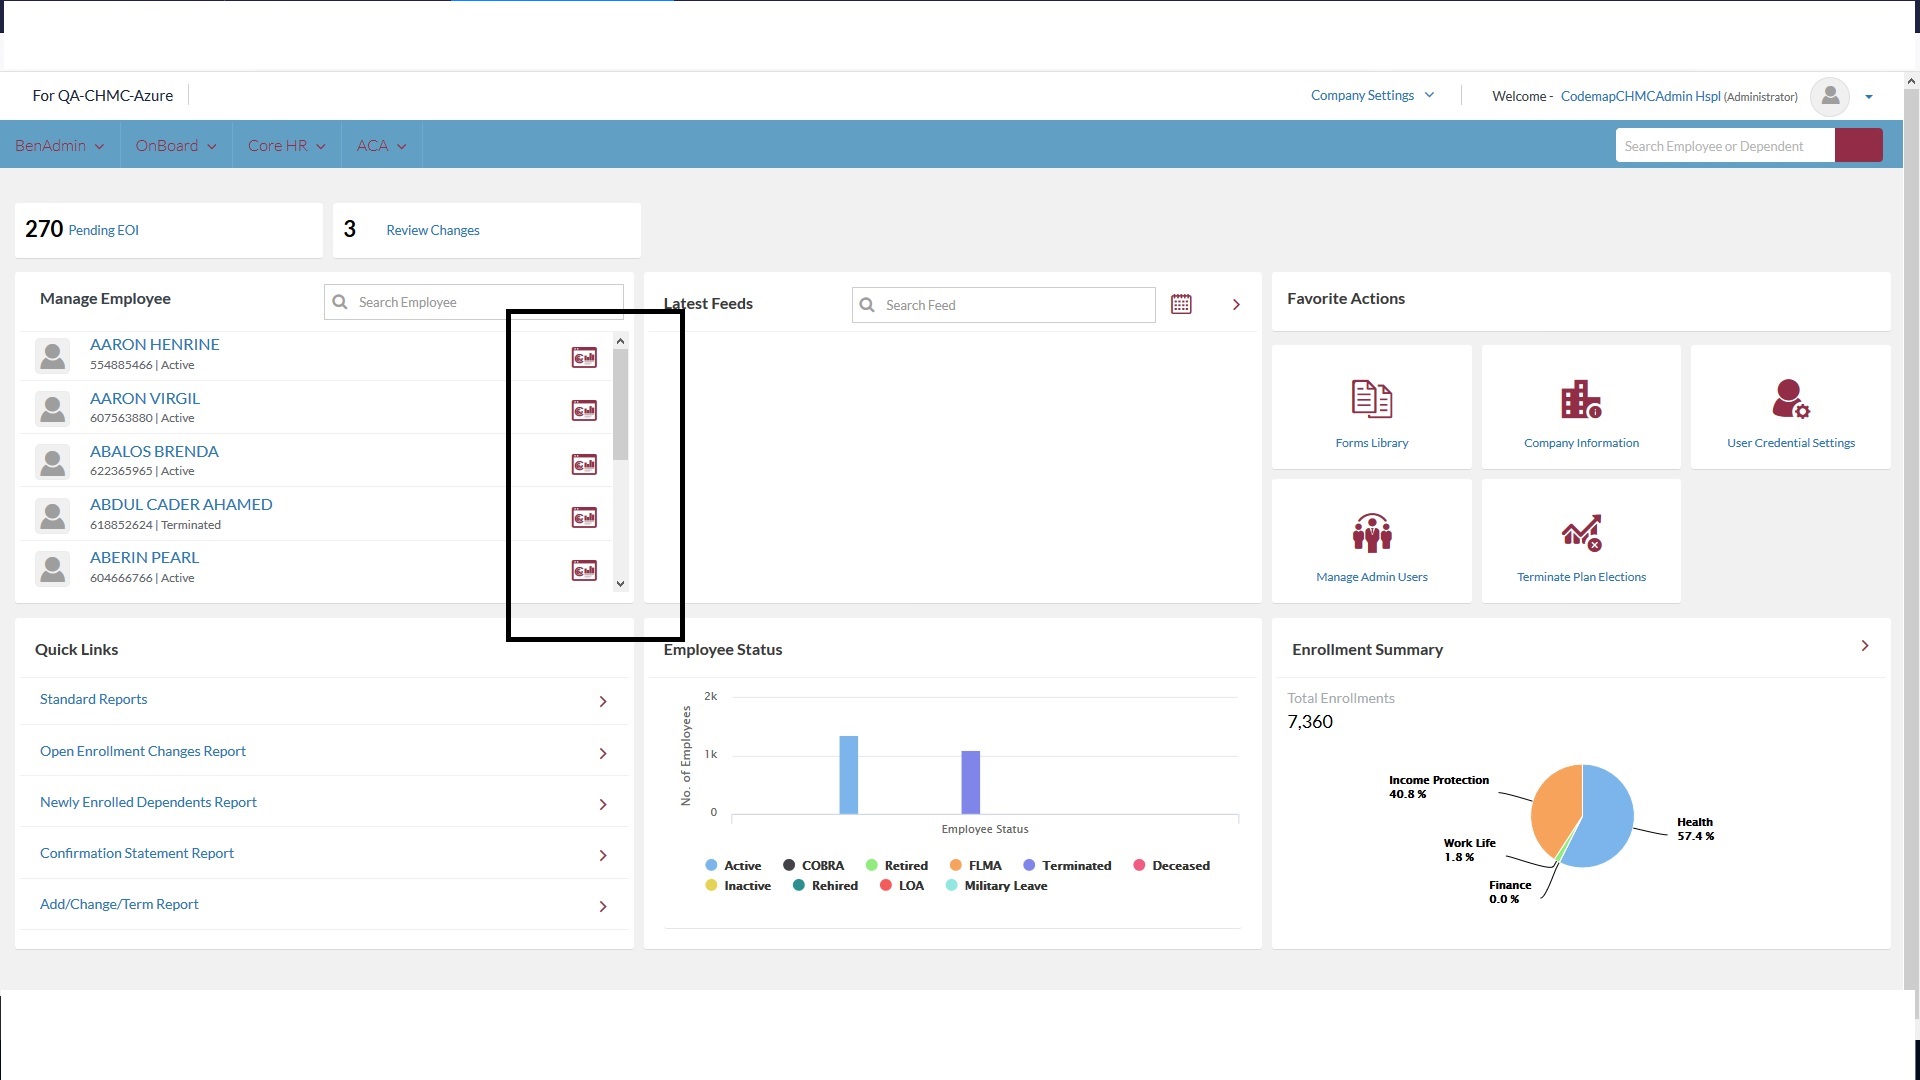Screen dimensions: 1920x1080
Task: Expand the Enrollment Summary chevron arrow
Action: [1865, 646]
